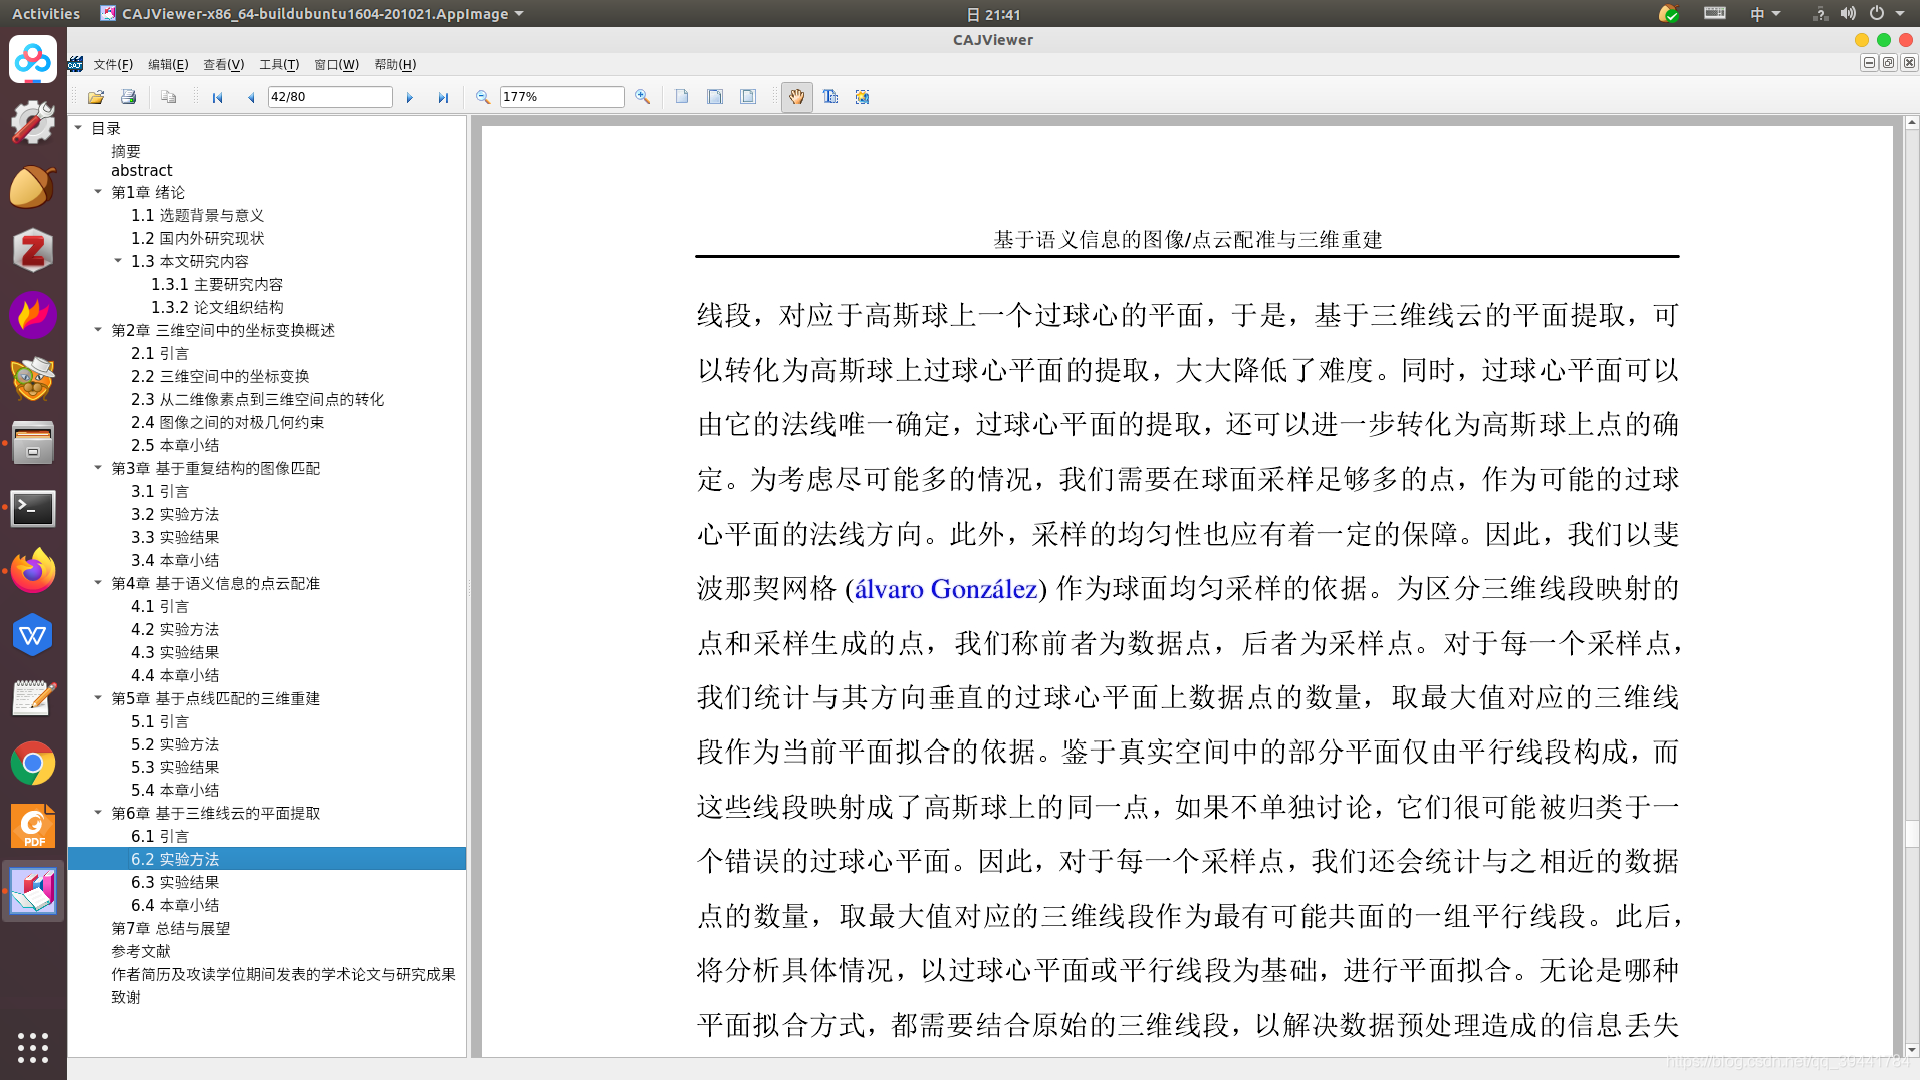Jump to the last page
1920x1080 pixels.
(442, 97)
